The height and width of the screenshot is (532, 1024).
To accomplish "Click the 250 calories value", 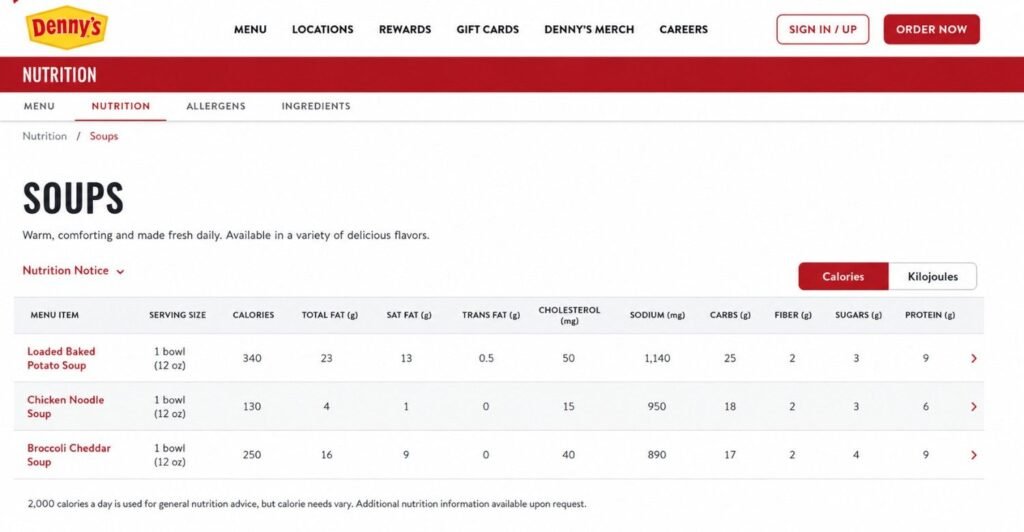I will [x=252, y=455].
